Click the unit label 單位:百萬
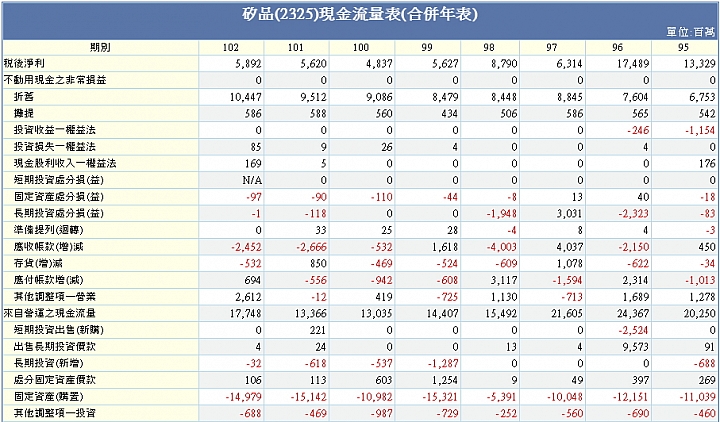Screen dimensions: 720x422 coord(691,32)
